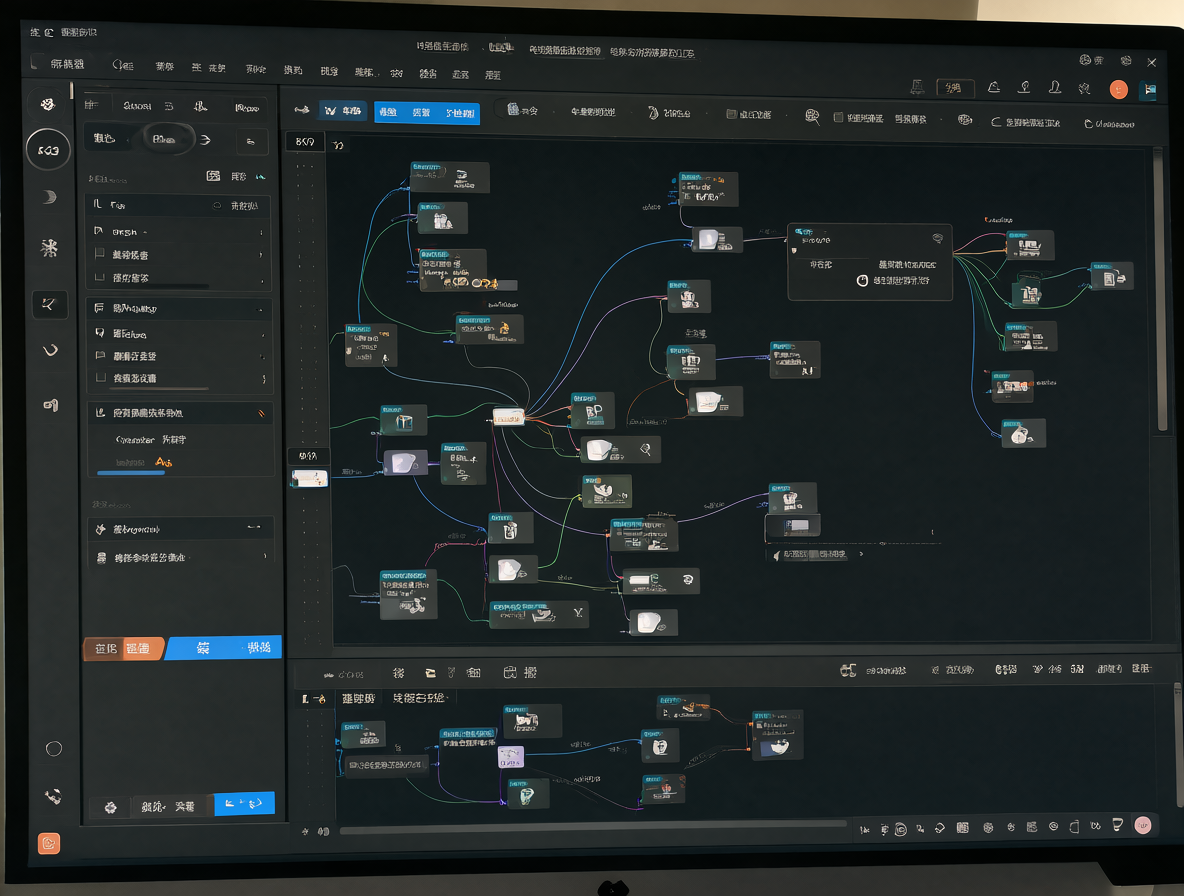Open the brain magnifier icon in the toolbar
1184x896 pixels.
coord(812,117)
